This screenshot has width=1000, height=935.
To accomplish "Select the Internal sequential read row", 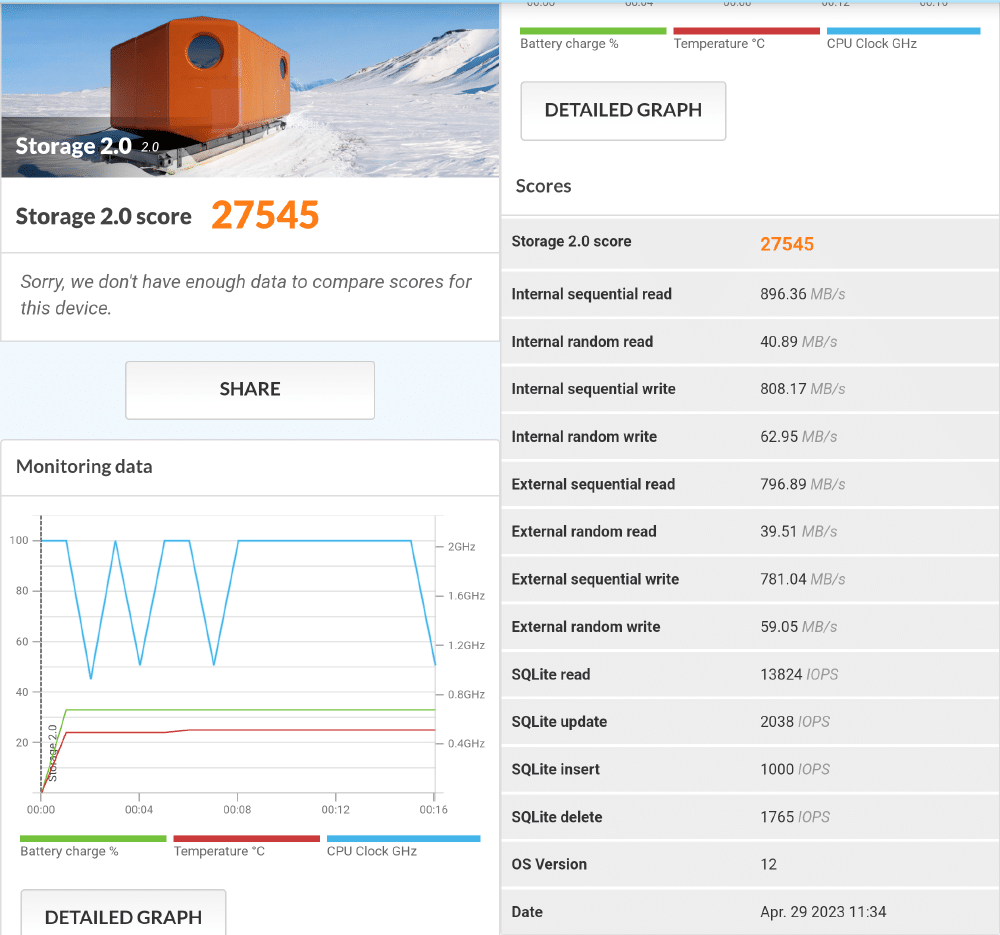I will click(x=750, y=294).
